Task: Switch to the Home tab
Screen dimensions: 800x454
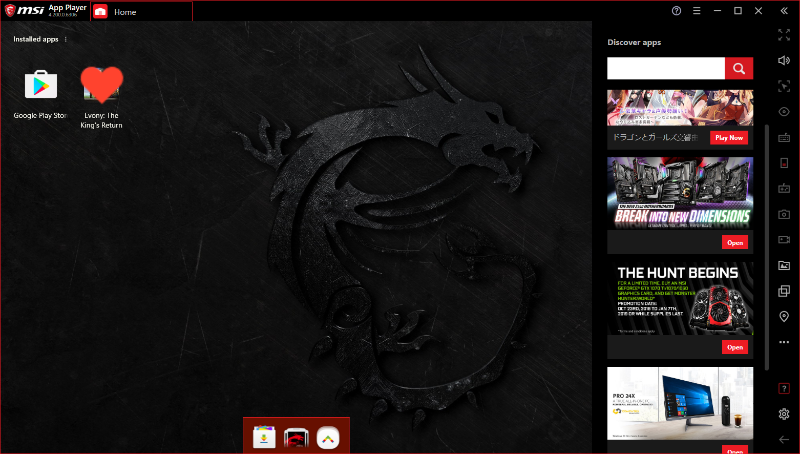Action: [x=141, y=12]
